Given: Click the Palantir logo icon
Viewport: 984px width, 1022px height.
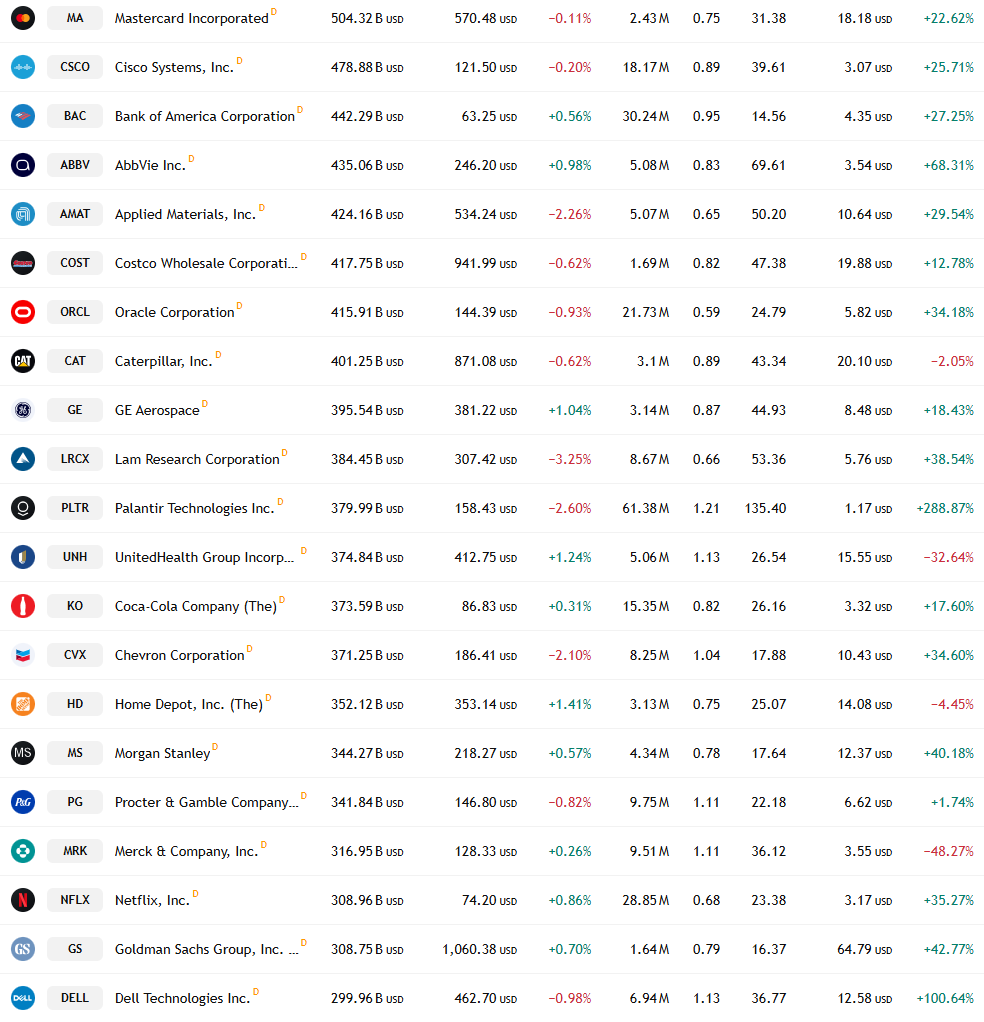Looking at the screenshot, I should point(23,508).
